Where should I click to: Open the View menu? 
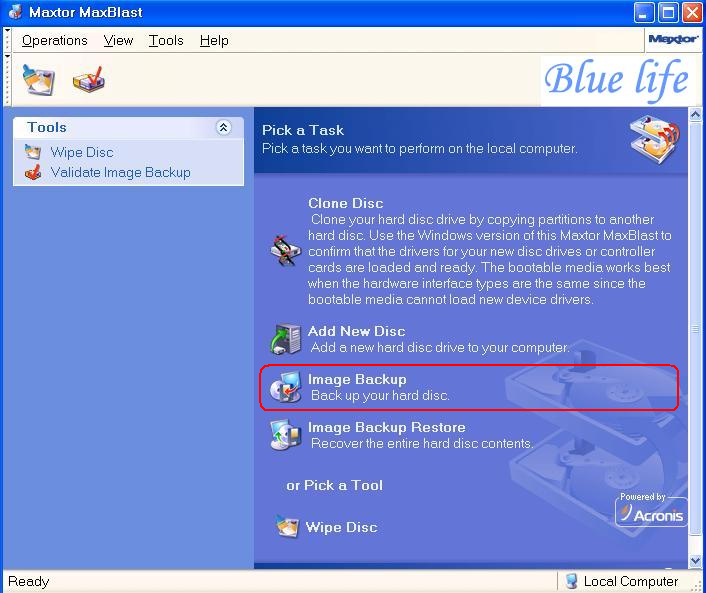[118, 41]
